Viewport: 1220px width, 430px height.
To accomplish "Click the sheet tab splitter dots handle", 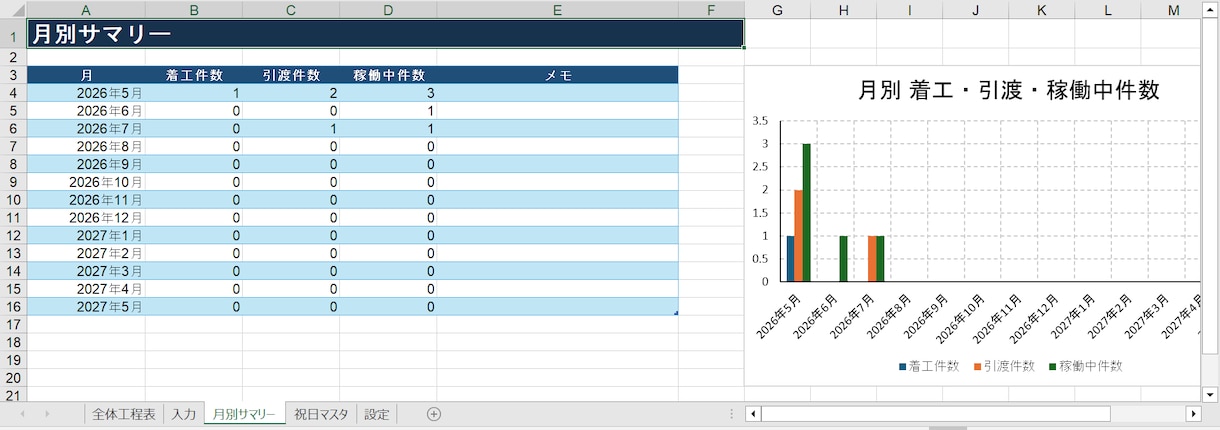I will tap(732, 414).
